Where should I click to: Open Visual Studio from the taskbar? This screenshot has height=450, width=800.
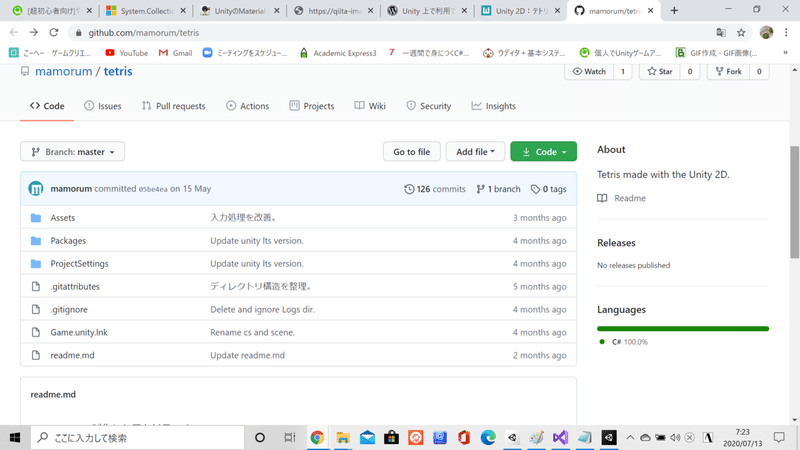561,438
